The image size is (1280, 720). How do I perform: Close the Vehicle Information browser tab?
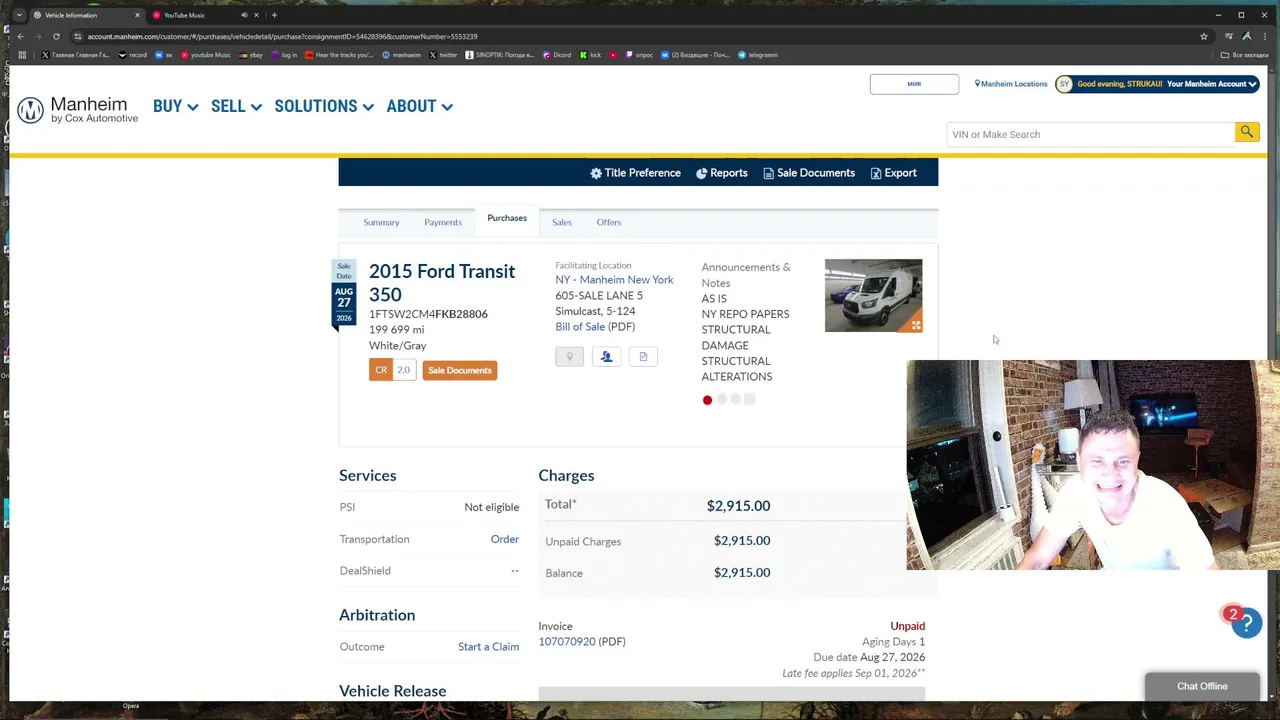pyautogui.click(x=137, y=15)
